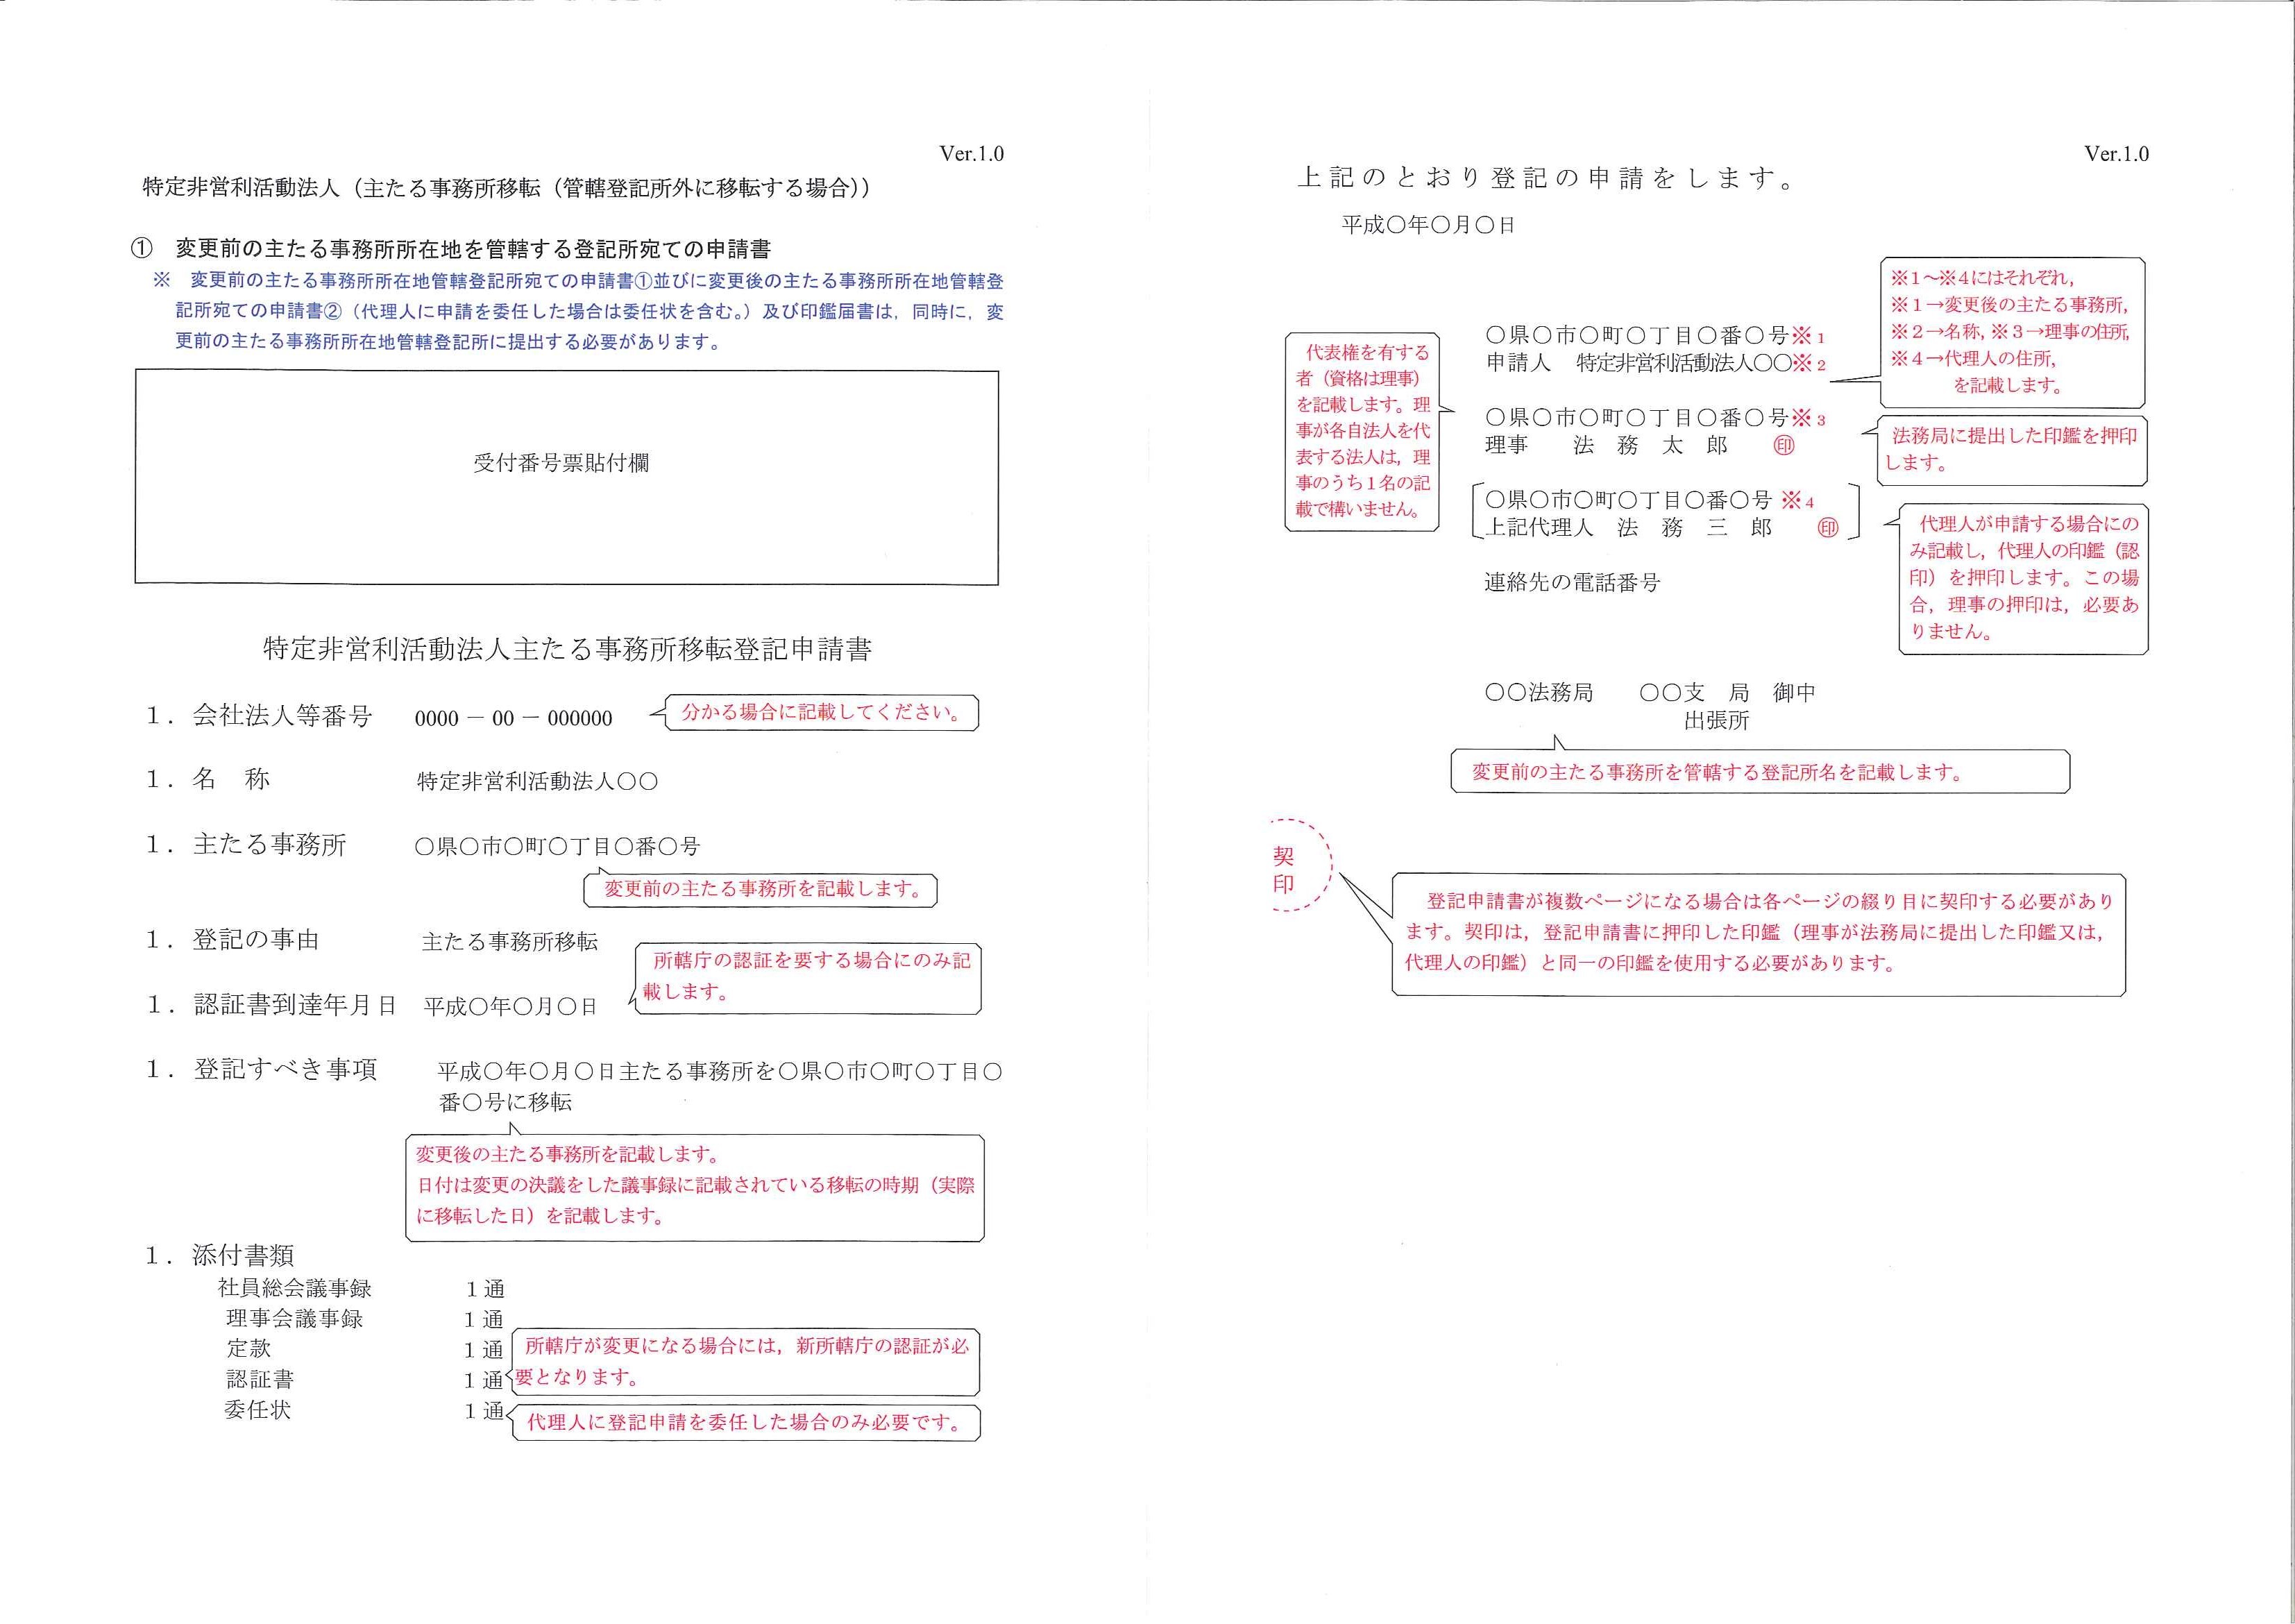Click the addressee "○○法務局"

tap(1538, 692)
